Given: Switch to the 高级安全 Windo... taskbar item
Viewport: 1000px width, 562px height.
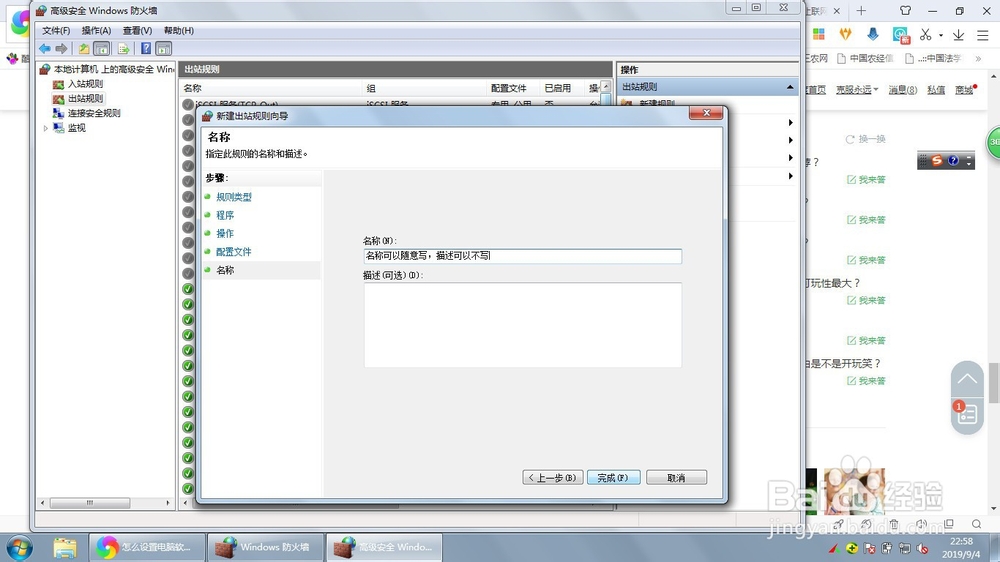Looking at the screenshot, I should pos(385,547).
